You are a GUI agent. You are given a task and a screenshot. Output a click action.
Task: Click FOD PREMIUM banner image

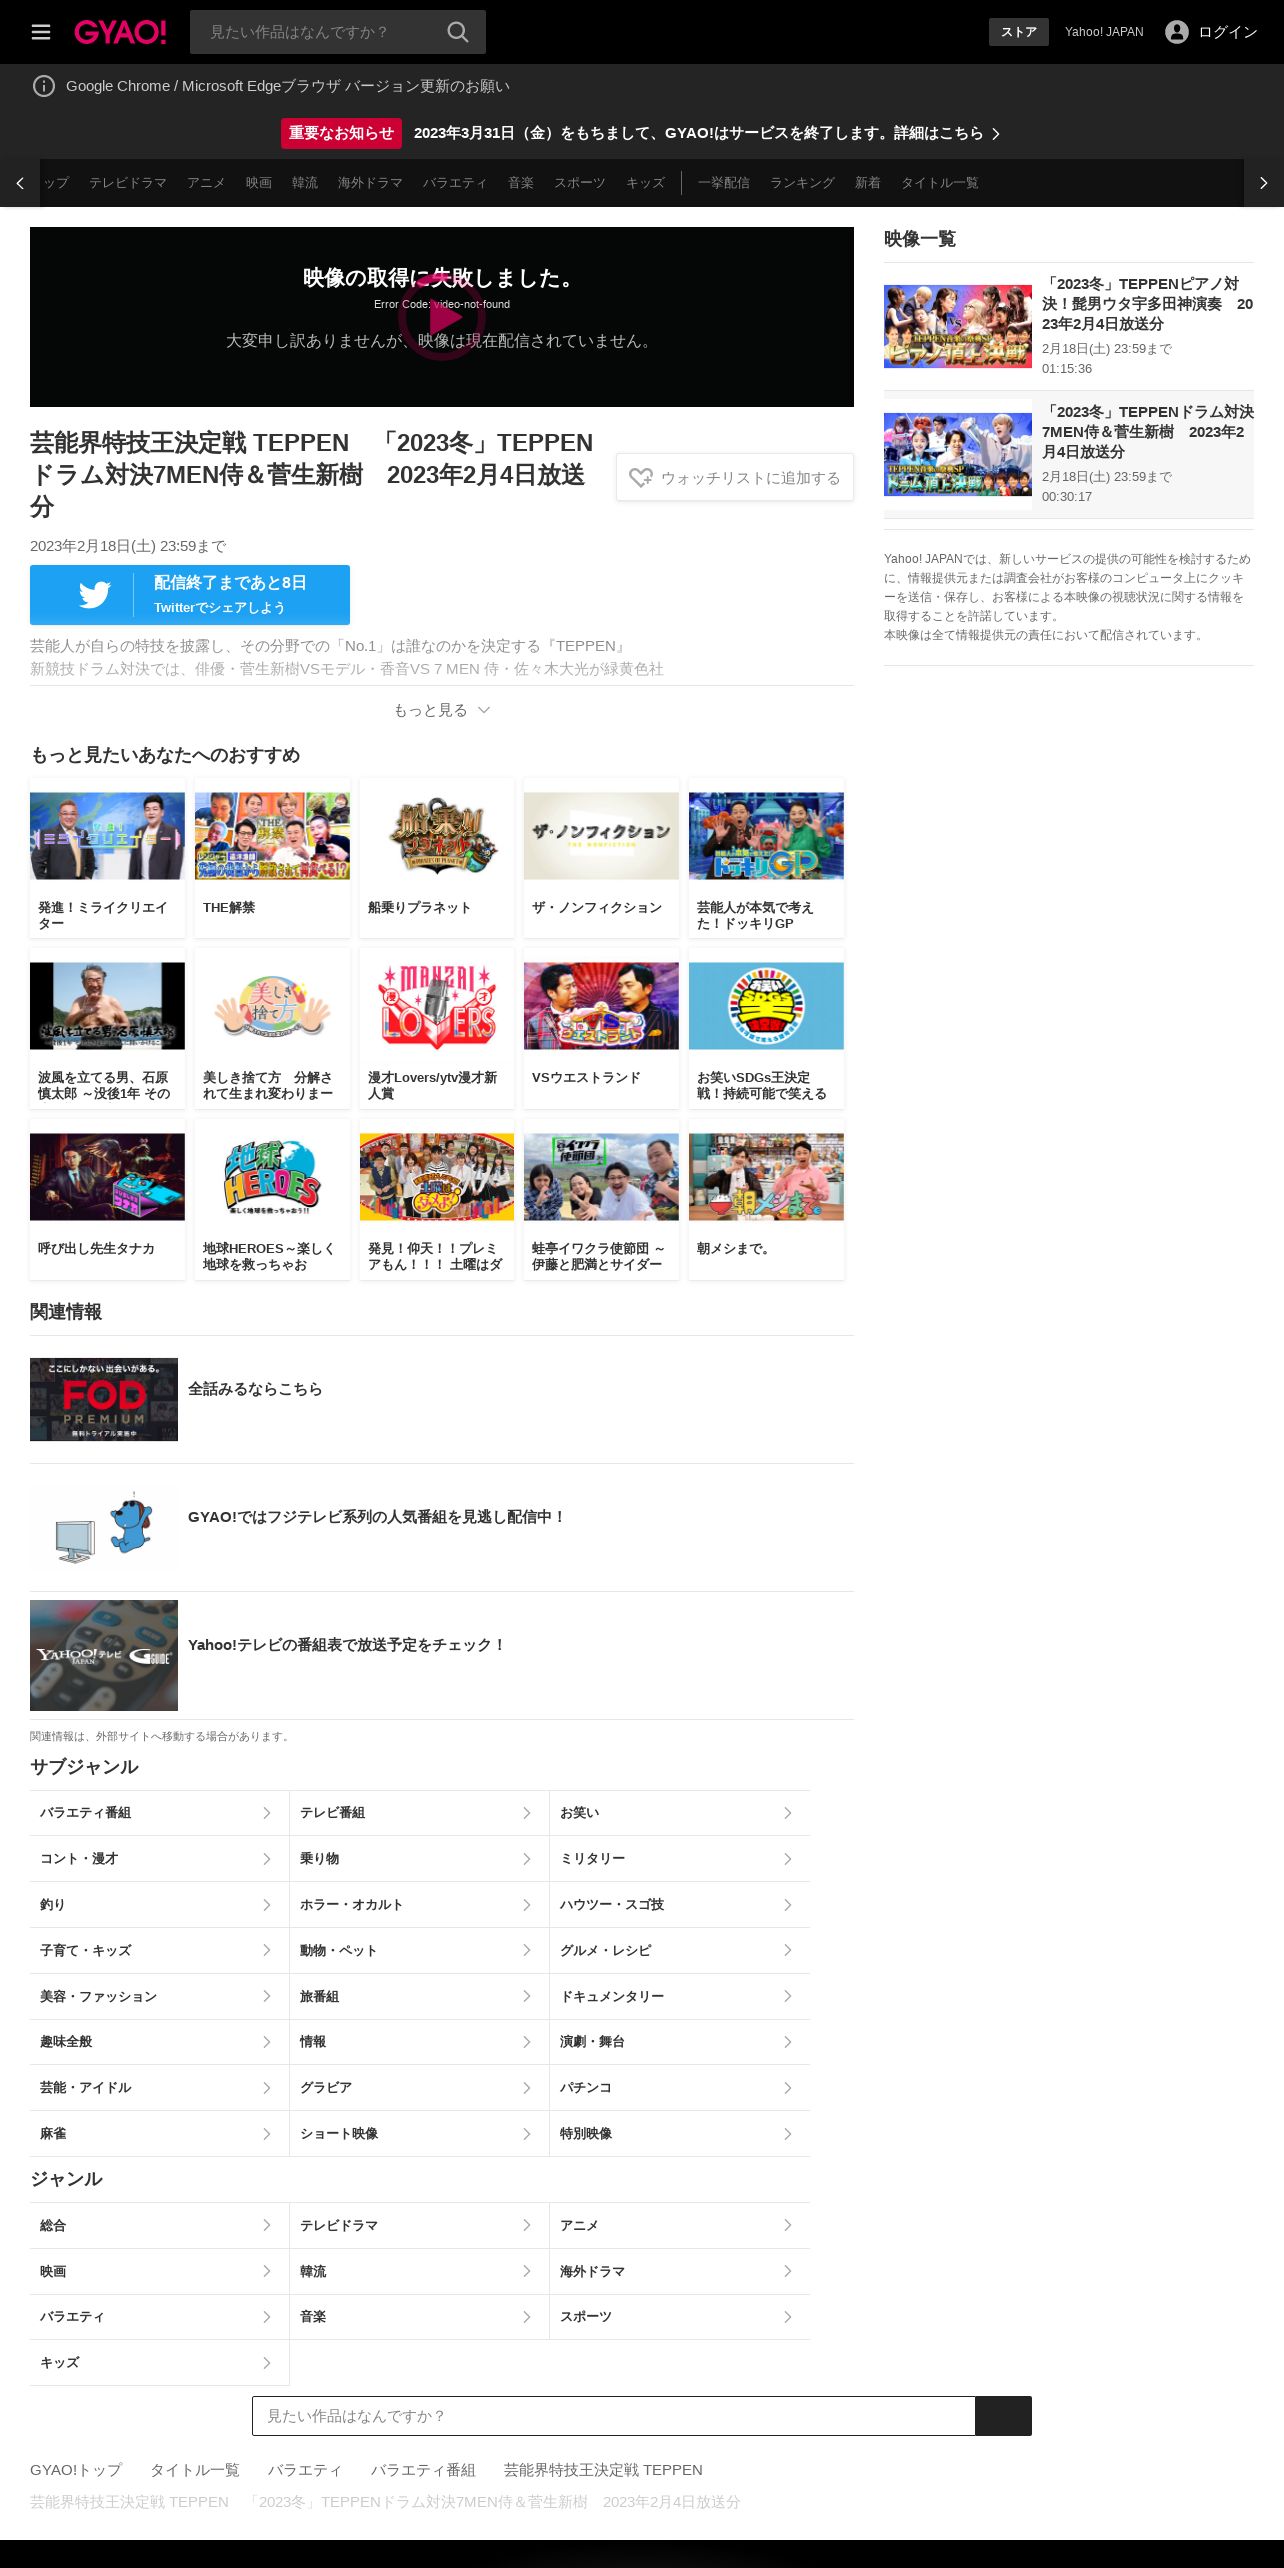click(x=104, y=1399)
